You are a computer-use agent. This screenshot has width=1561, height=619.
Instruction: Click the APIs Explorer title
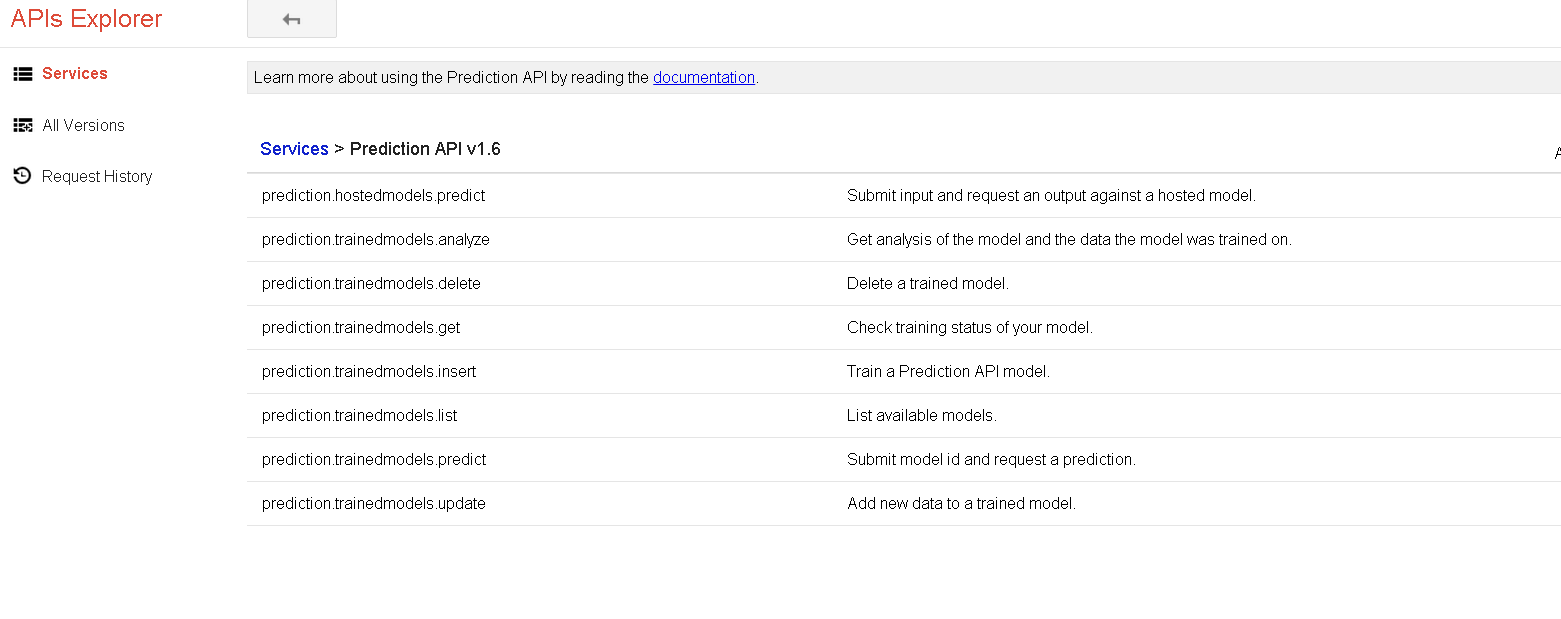point(86,19)
